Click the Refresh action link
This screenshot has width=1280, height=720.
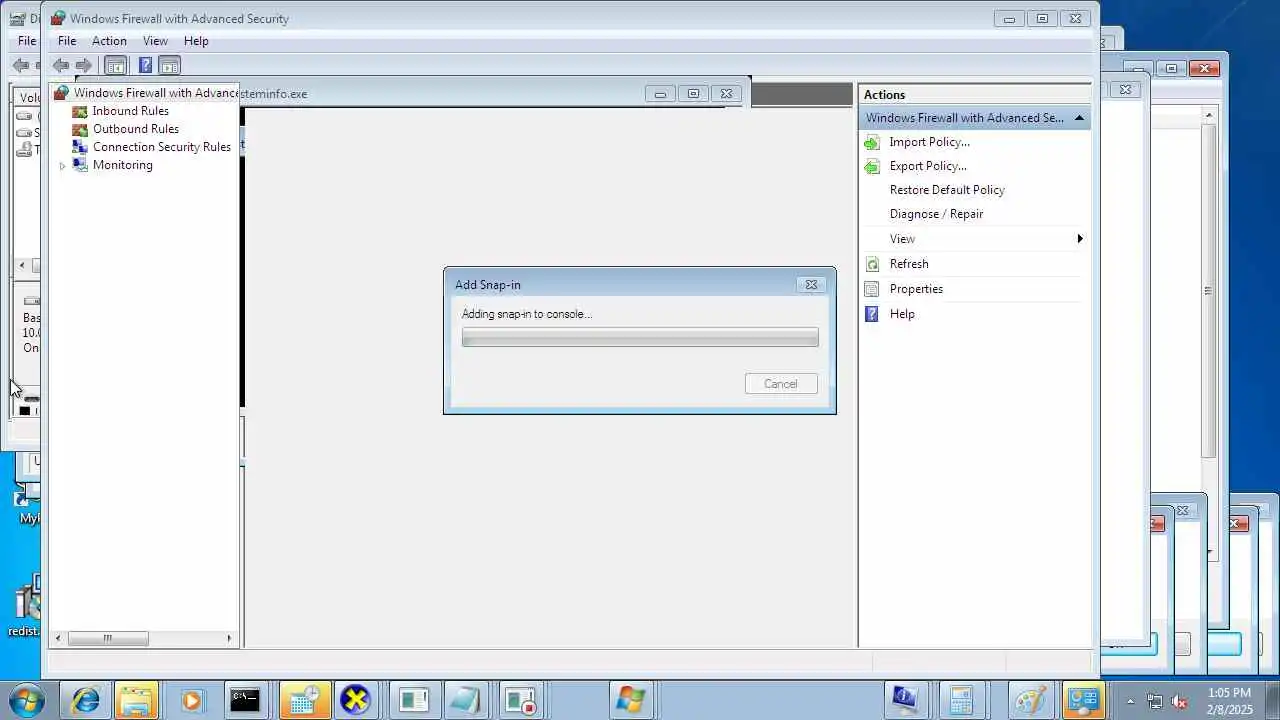point(909,264)
